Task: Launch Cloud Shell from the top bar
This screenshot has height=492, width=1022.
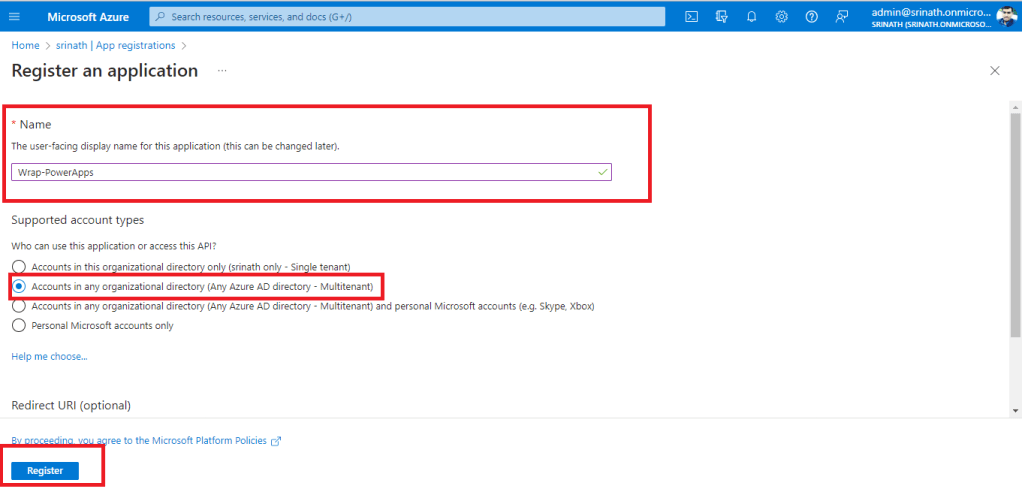Action: pyautogui.click(x=691, y=17)
